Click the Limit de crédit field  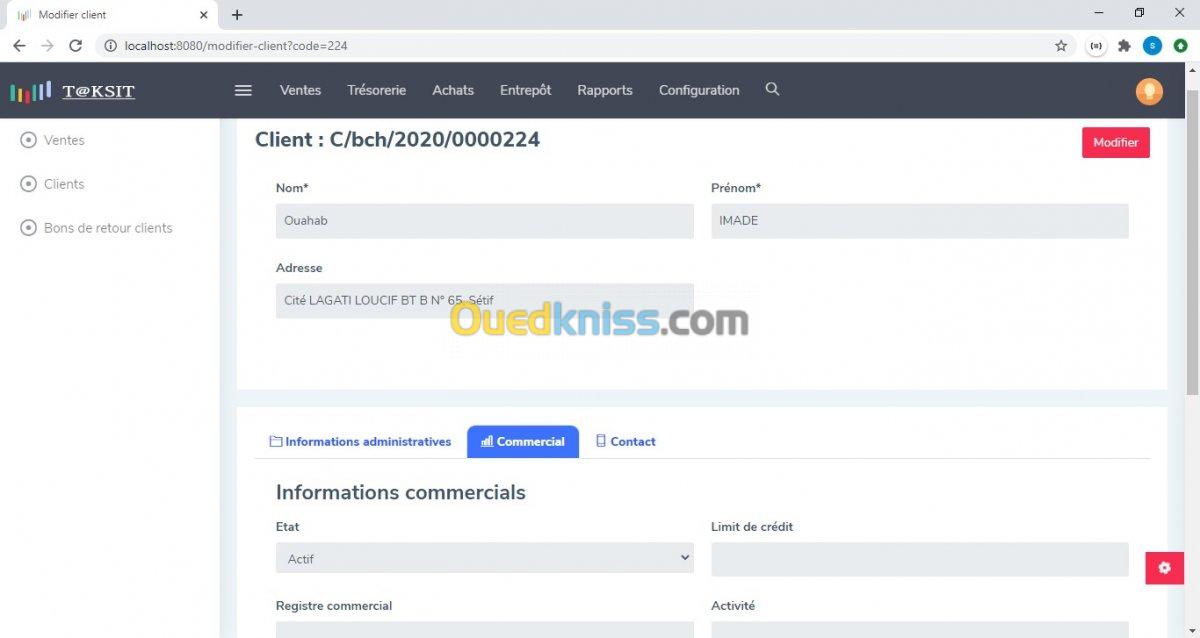(920, 560)
